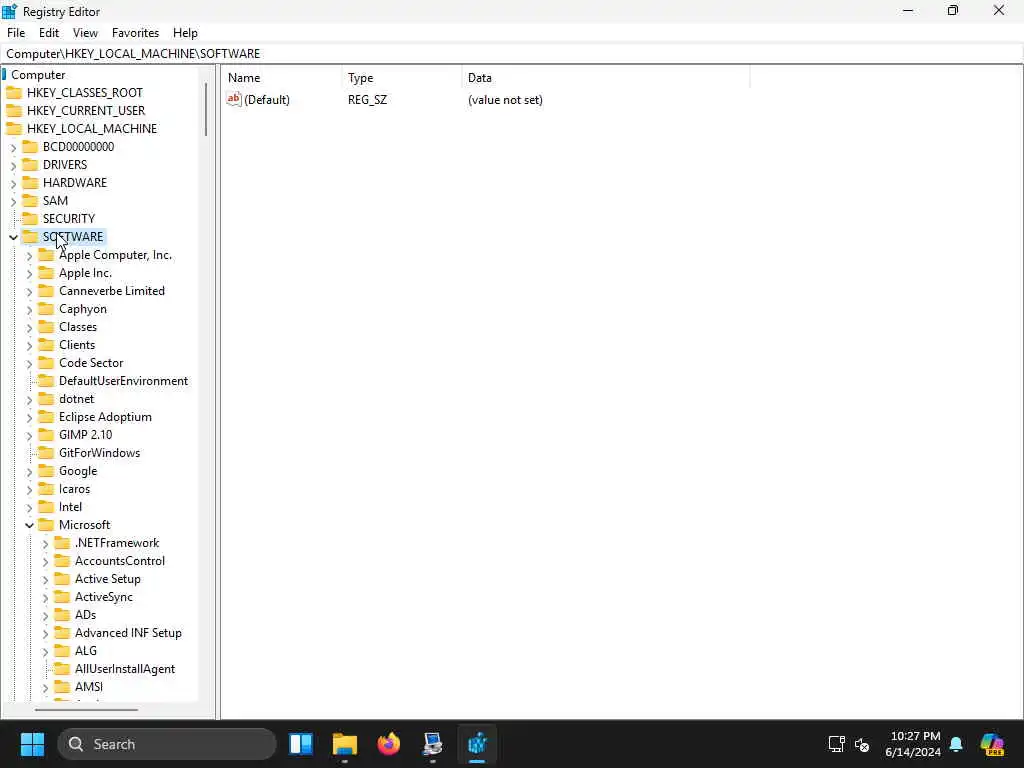
Task: Select the Code Sector key
Action: [x=91, y=362]
